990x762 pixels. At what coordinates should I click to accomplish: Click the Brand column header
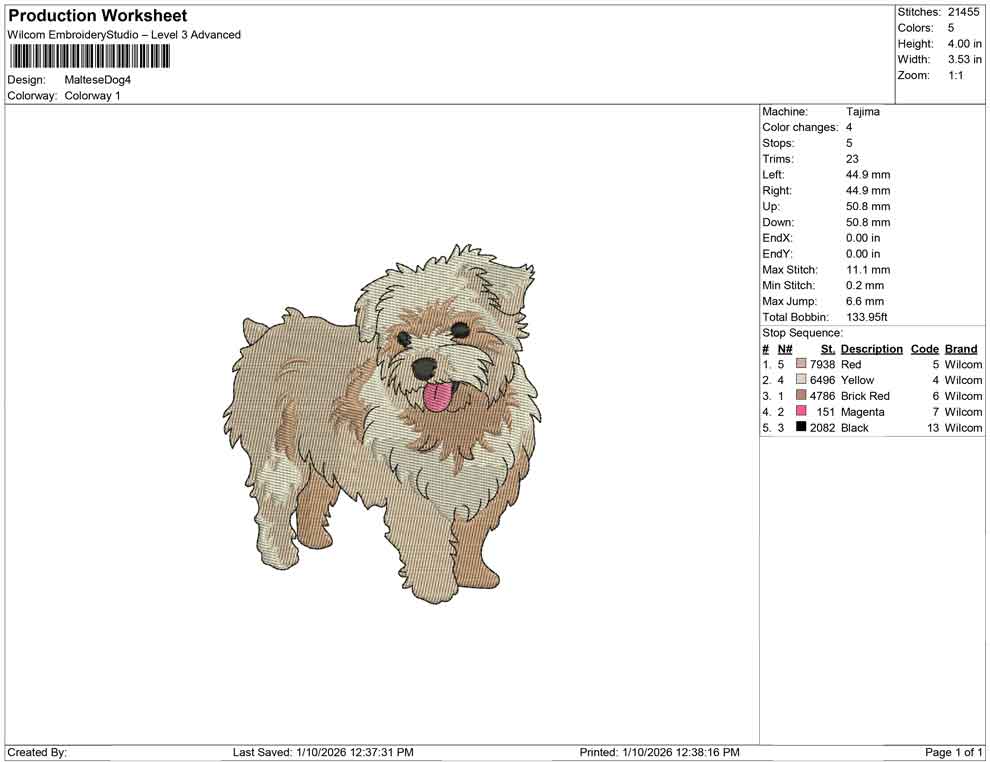pos(960,348)
